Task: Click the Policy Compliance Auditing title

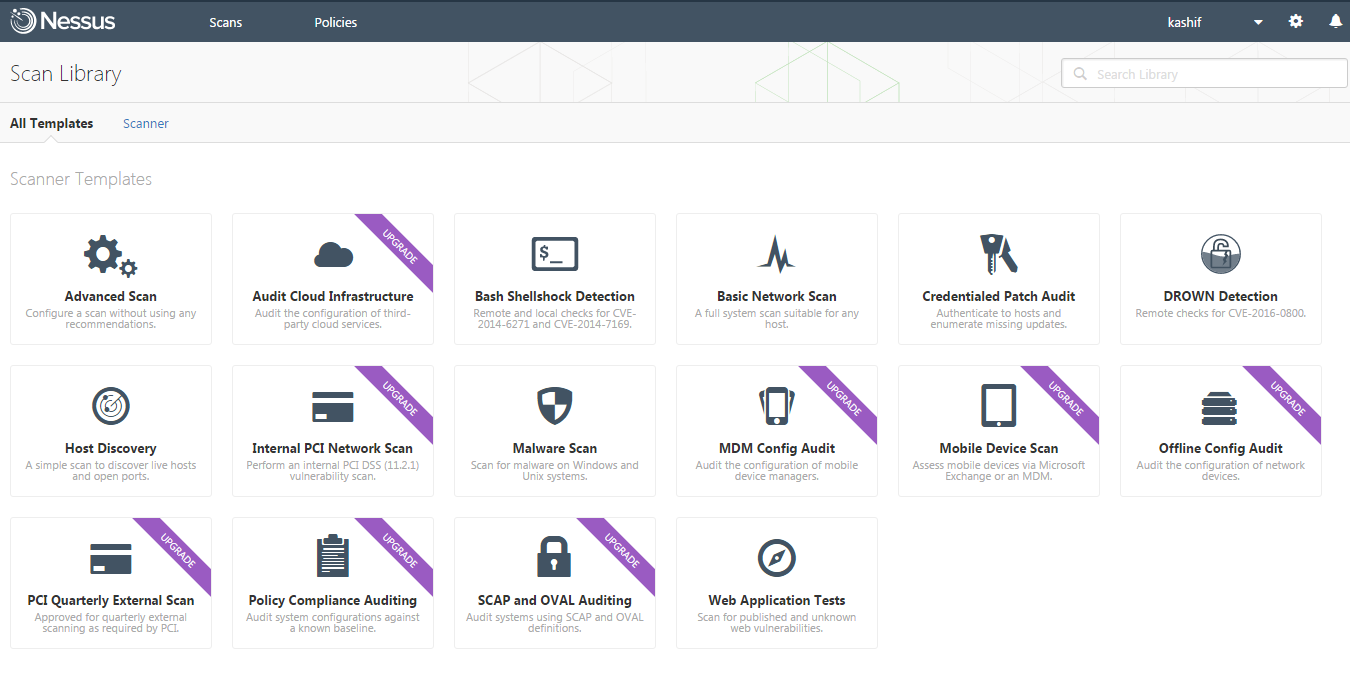Action: point(333,600)
